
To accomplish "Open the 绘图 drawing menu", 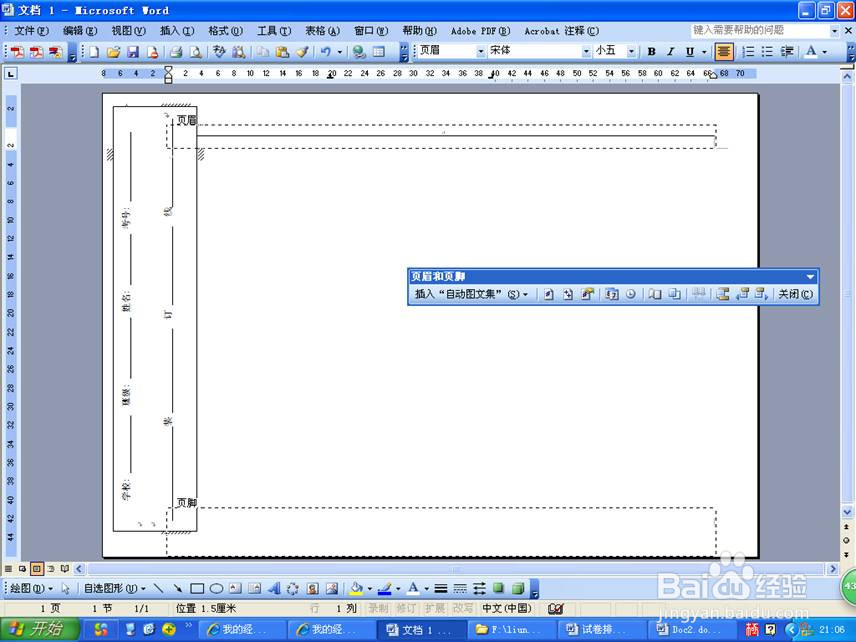I will click(x=32, y=588).
